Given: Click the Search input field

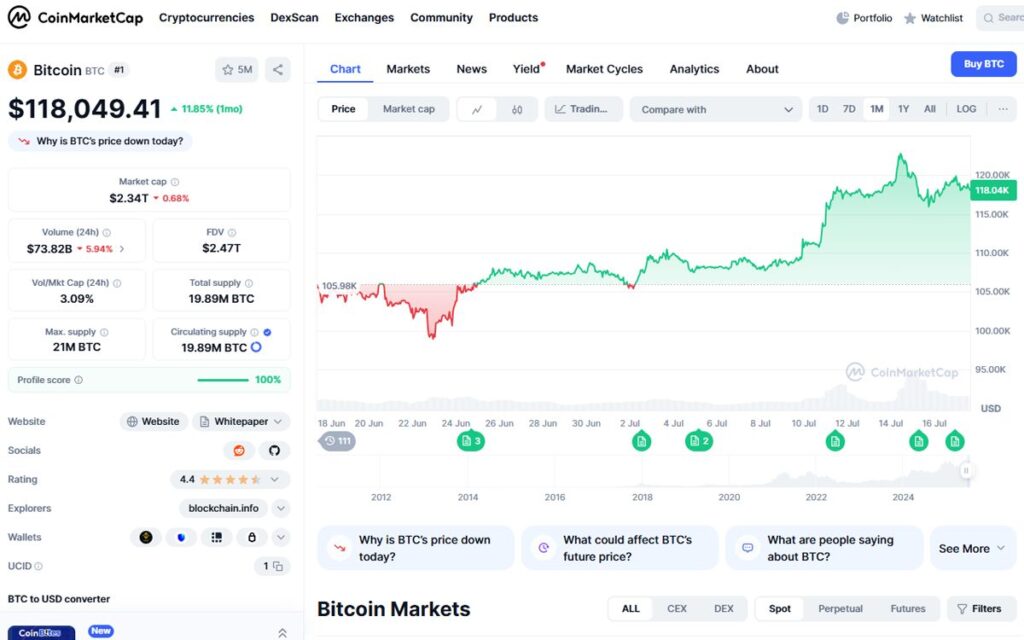Looking at the screenshot, I should [x=1000, y=18].
